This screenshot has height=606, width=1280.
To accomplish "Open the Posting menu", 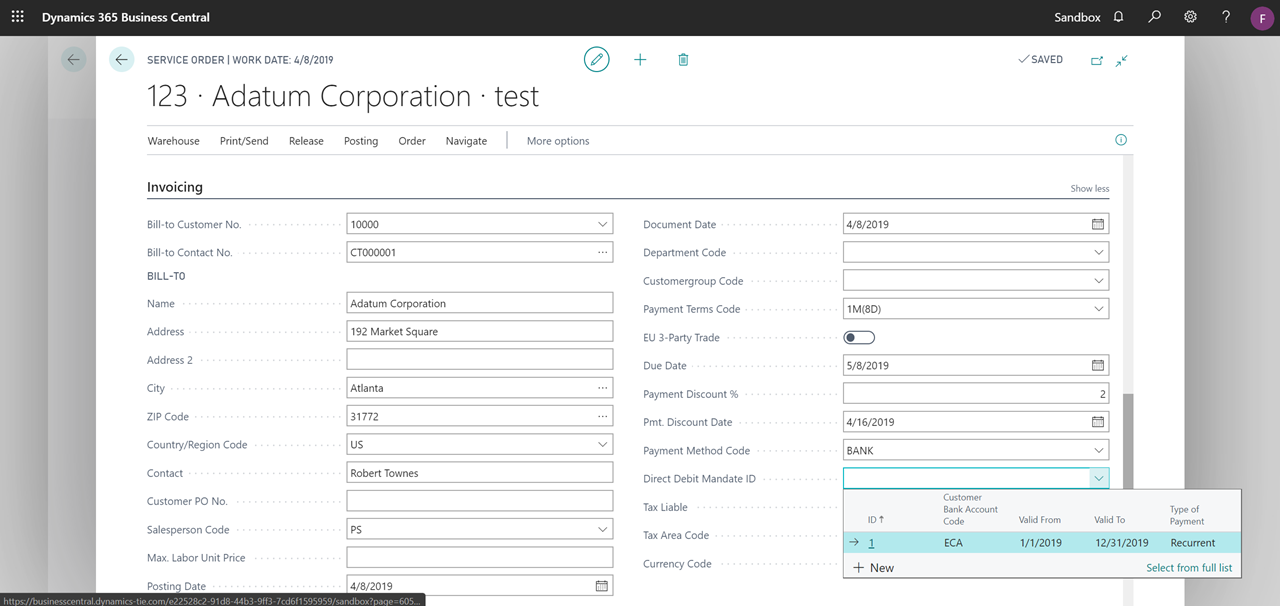I will click(x=361, y=141).
